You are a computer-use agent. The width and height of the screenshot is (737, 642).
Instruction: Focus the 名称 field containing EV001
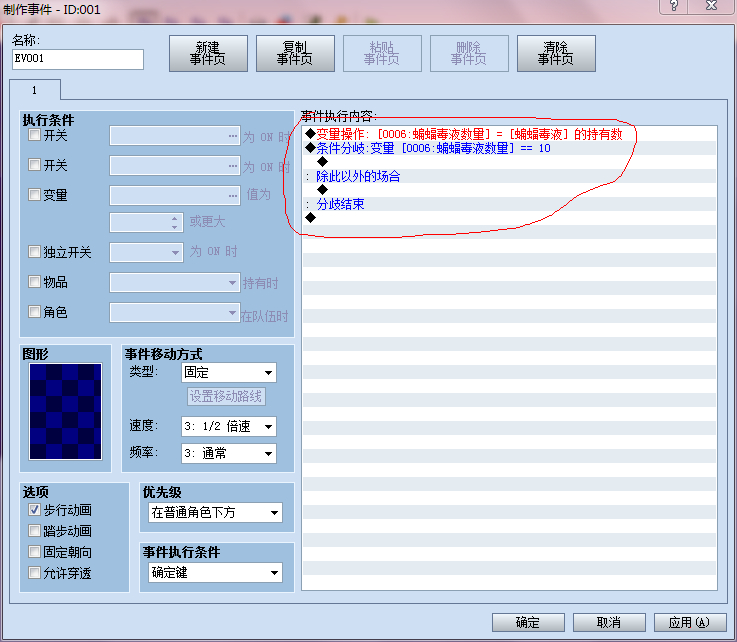[x=78, y=59]
